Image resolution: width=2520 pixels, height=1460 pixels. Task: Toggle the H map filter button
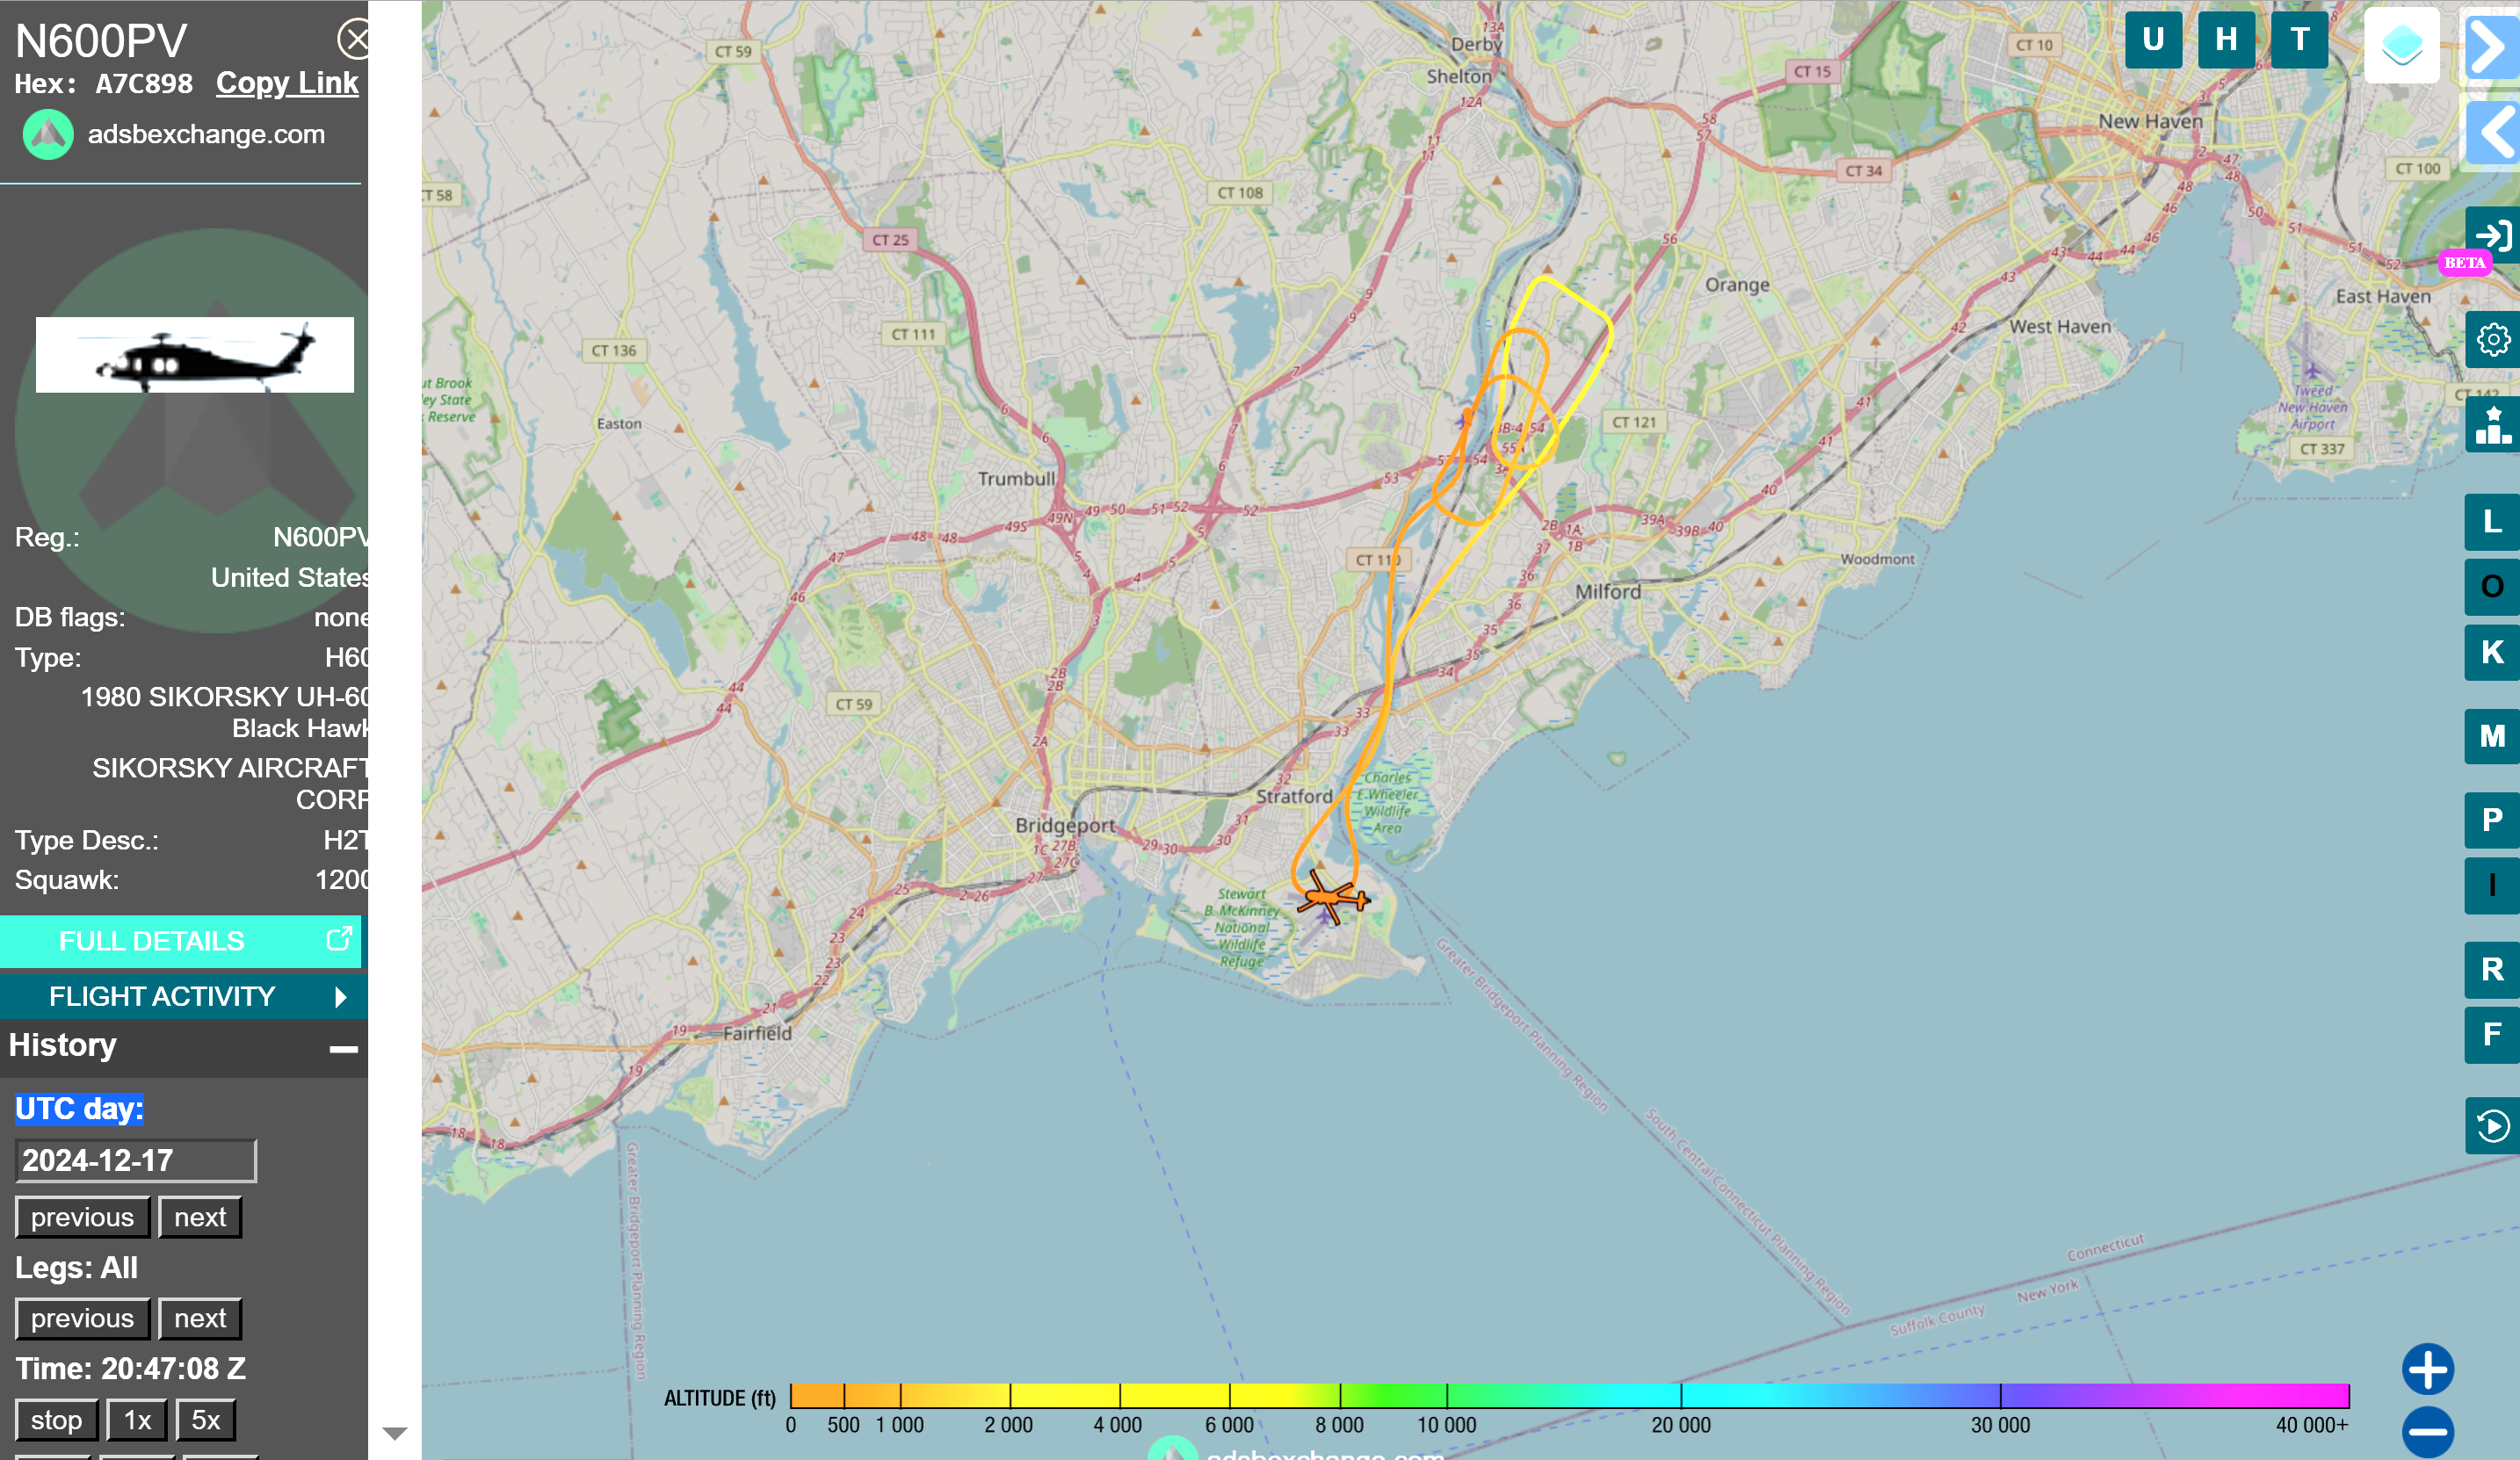tap(2226, 40)
